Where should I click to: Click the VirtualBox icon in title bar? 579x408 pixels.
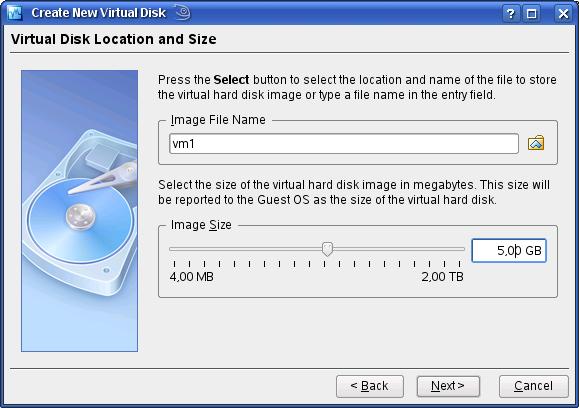click(14, 13)
